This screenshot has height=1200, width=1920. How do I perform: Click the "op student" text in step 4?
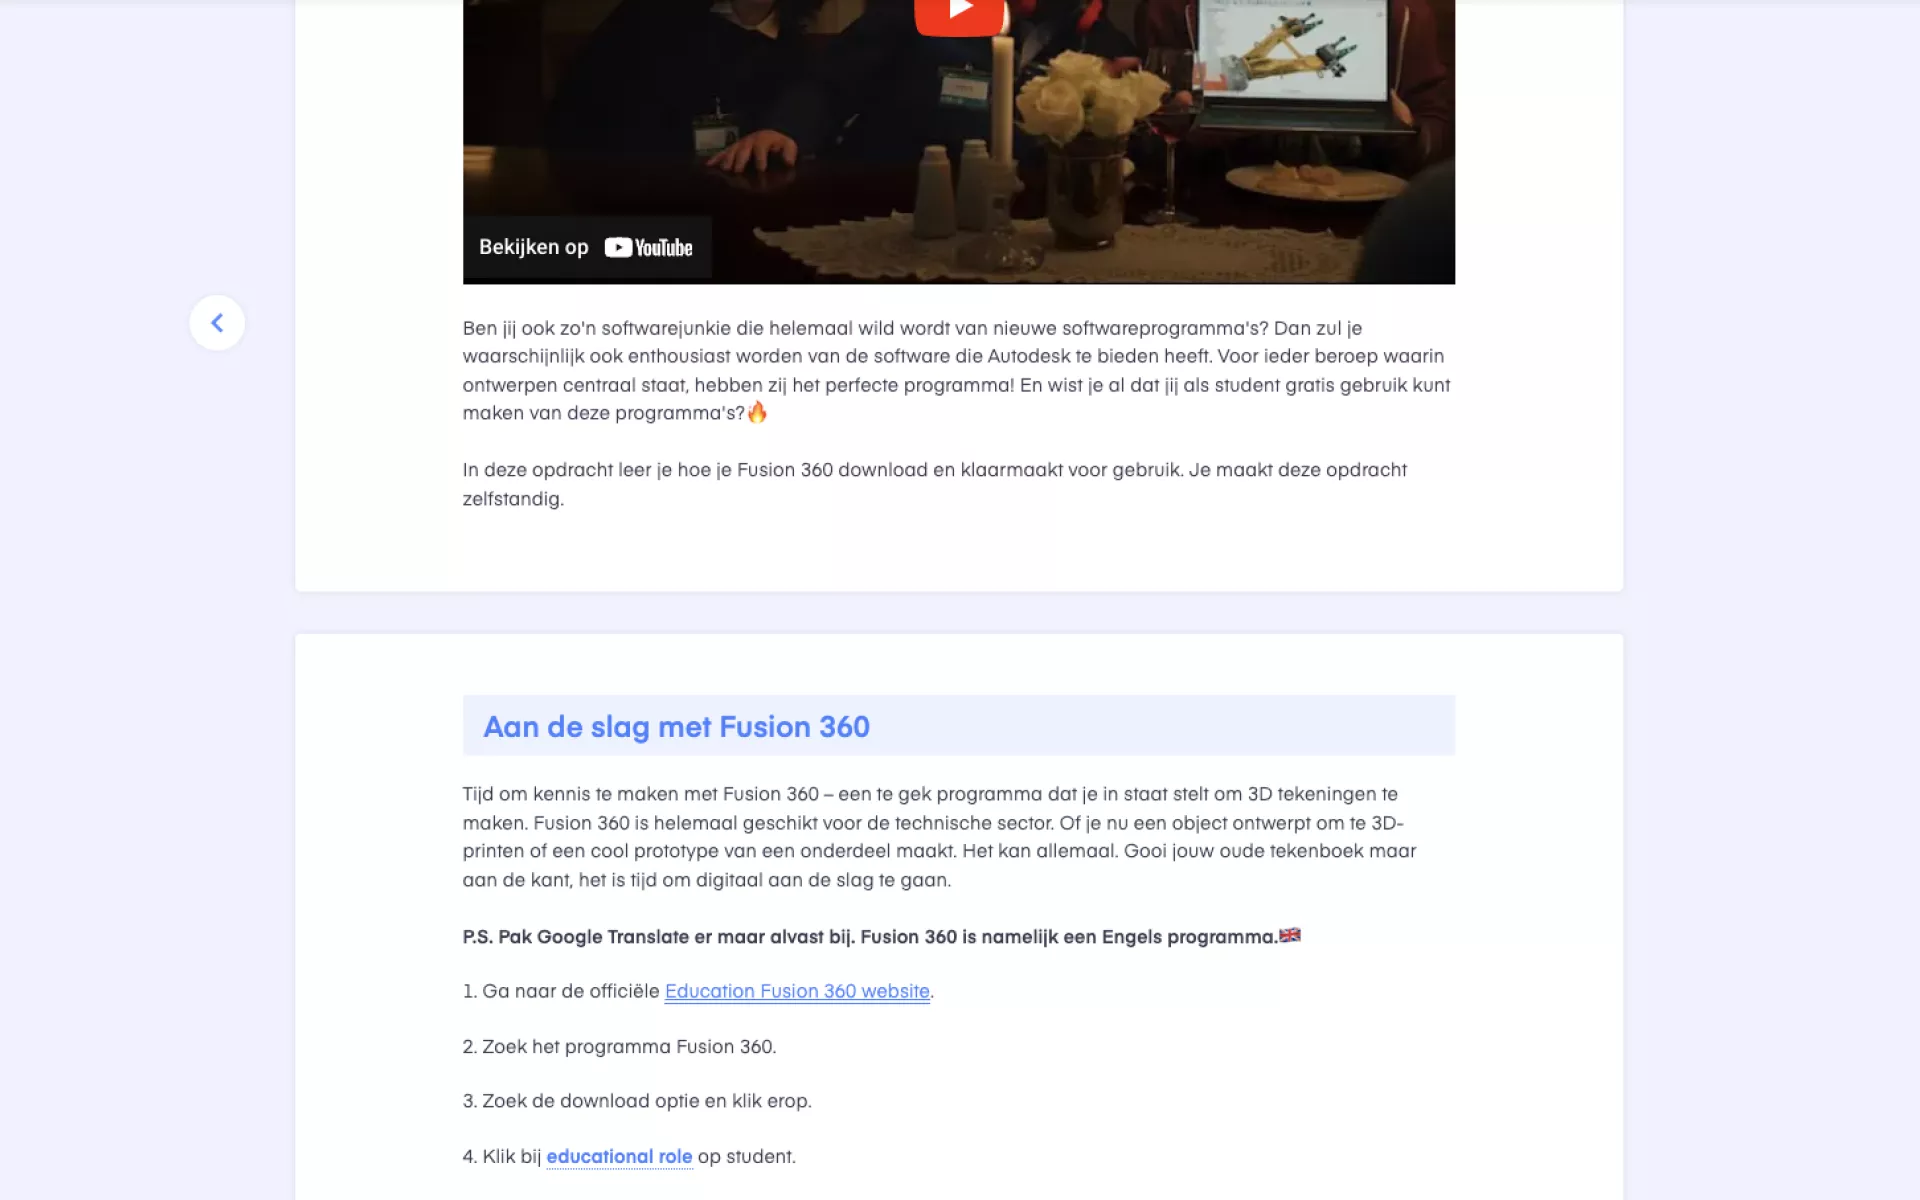coord(746,1156)
